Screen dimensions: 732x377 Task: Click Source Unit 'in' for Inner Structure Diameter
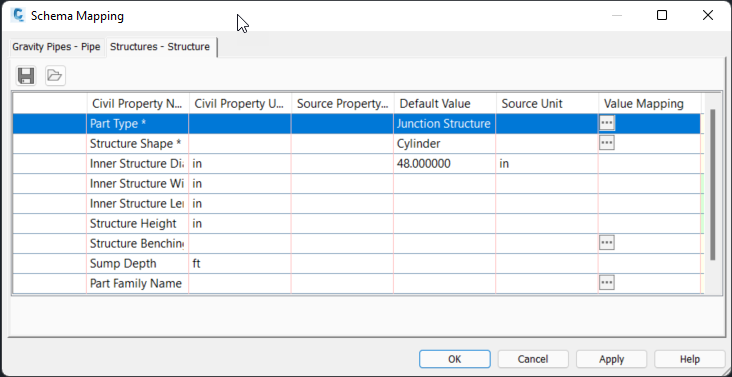click(x=547, y=164)
